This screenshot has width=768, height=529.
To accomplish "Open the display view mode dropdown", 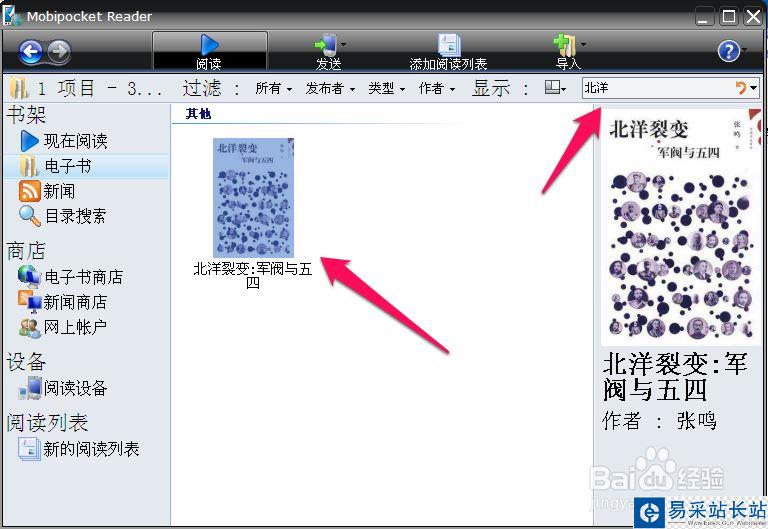I will (x=555, y=88).
